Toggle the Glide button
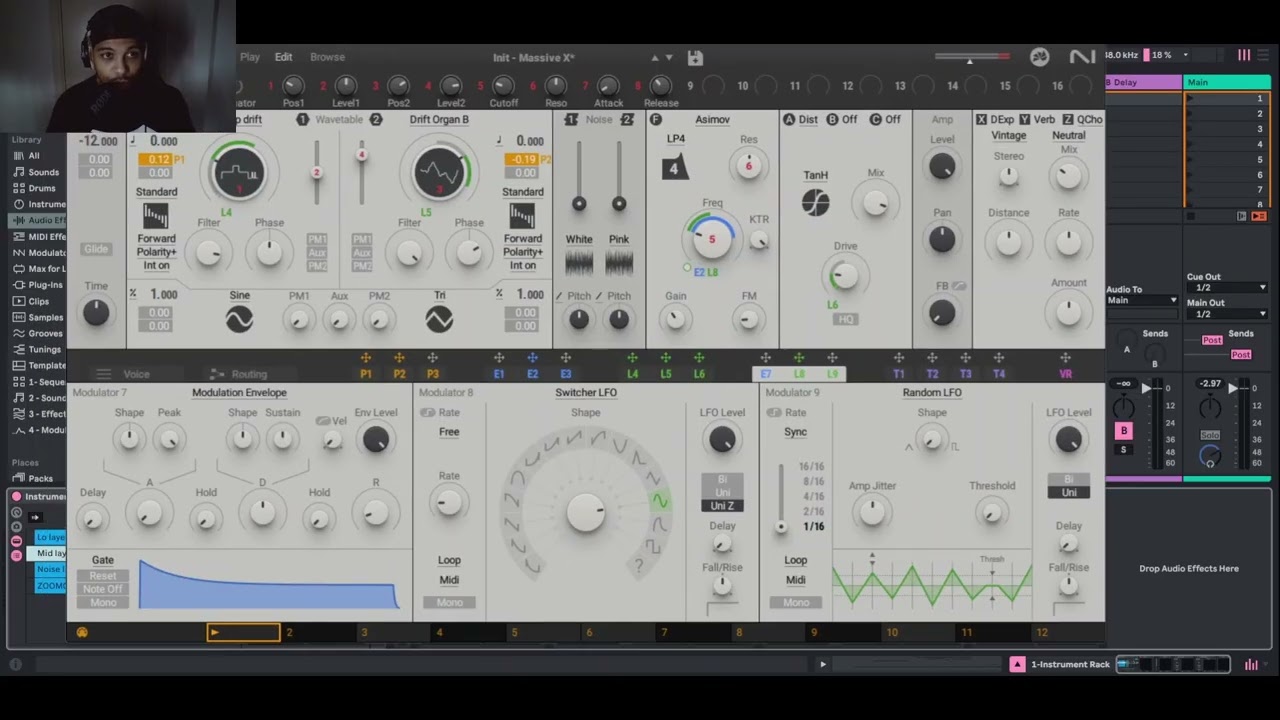 (x=96, y=249)
